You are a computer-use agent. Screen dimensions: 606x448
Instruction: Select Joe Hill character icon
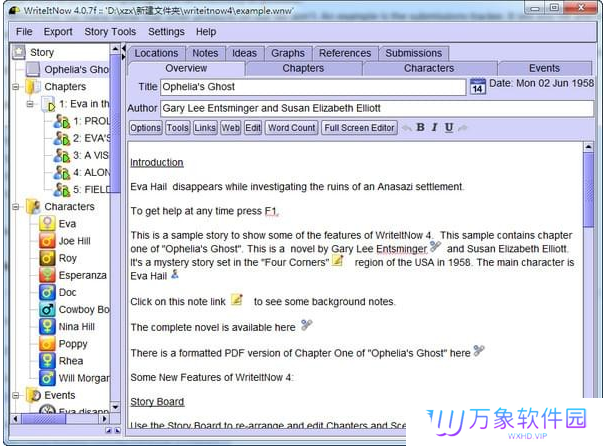[47, 241]
